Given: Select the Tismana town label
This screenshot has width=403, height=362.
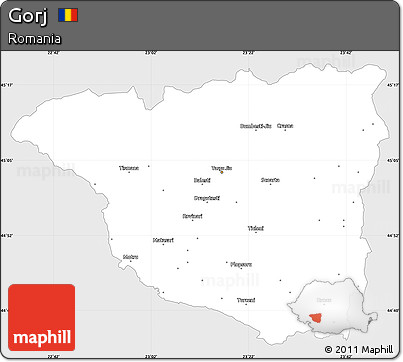Looking at the screenshot, I should (x=129, y=168).
